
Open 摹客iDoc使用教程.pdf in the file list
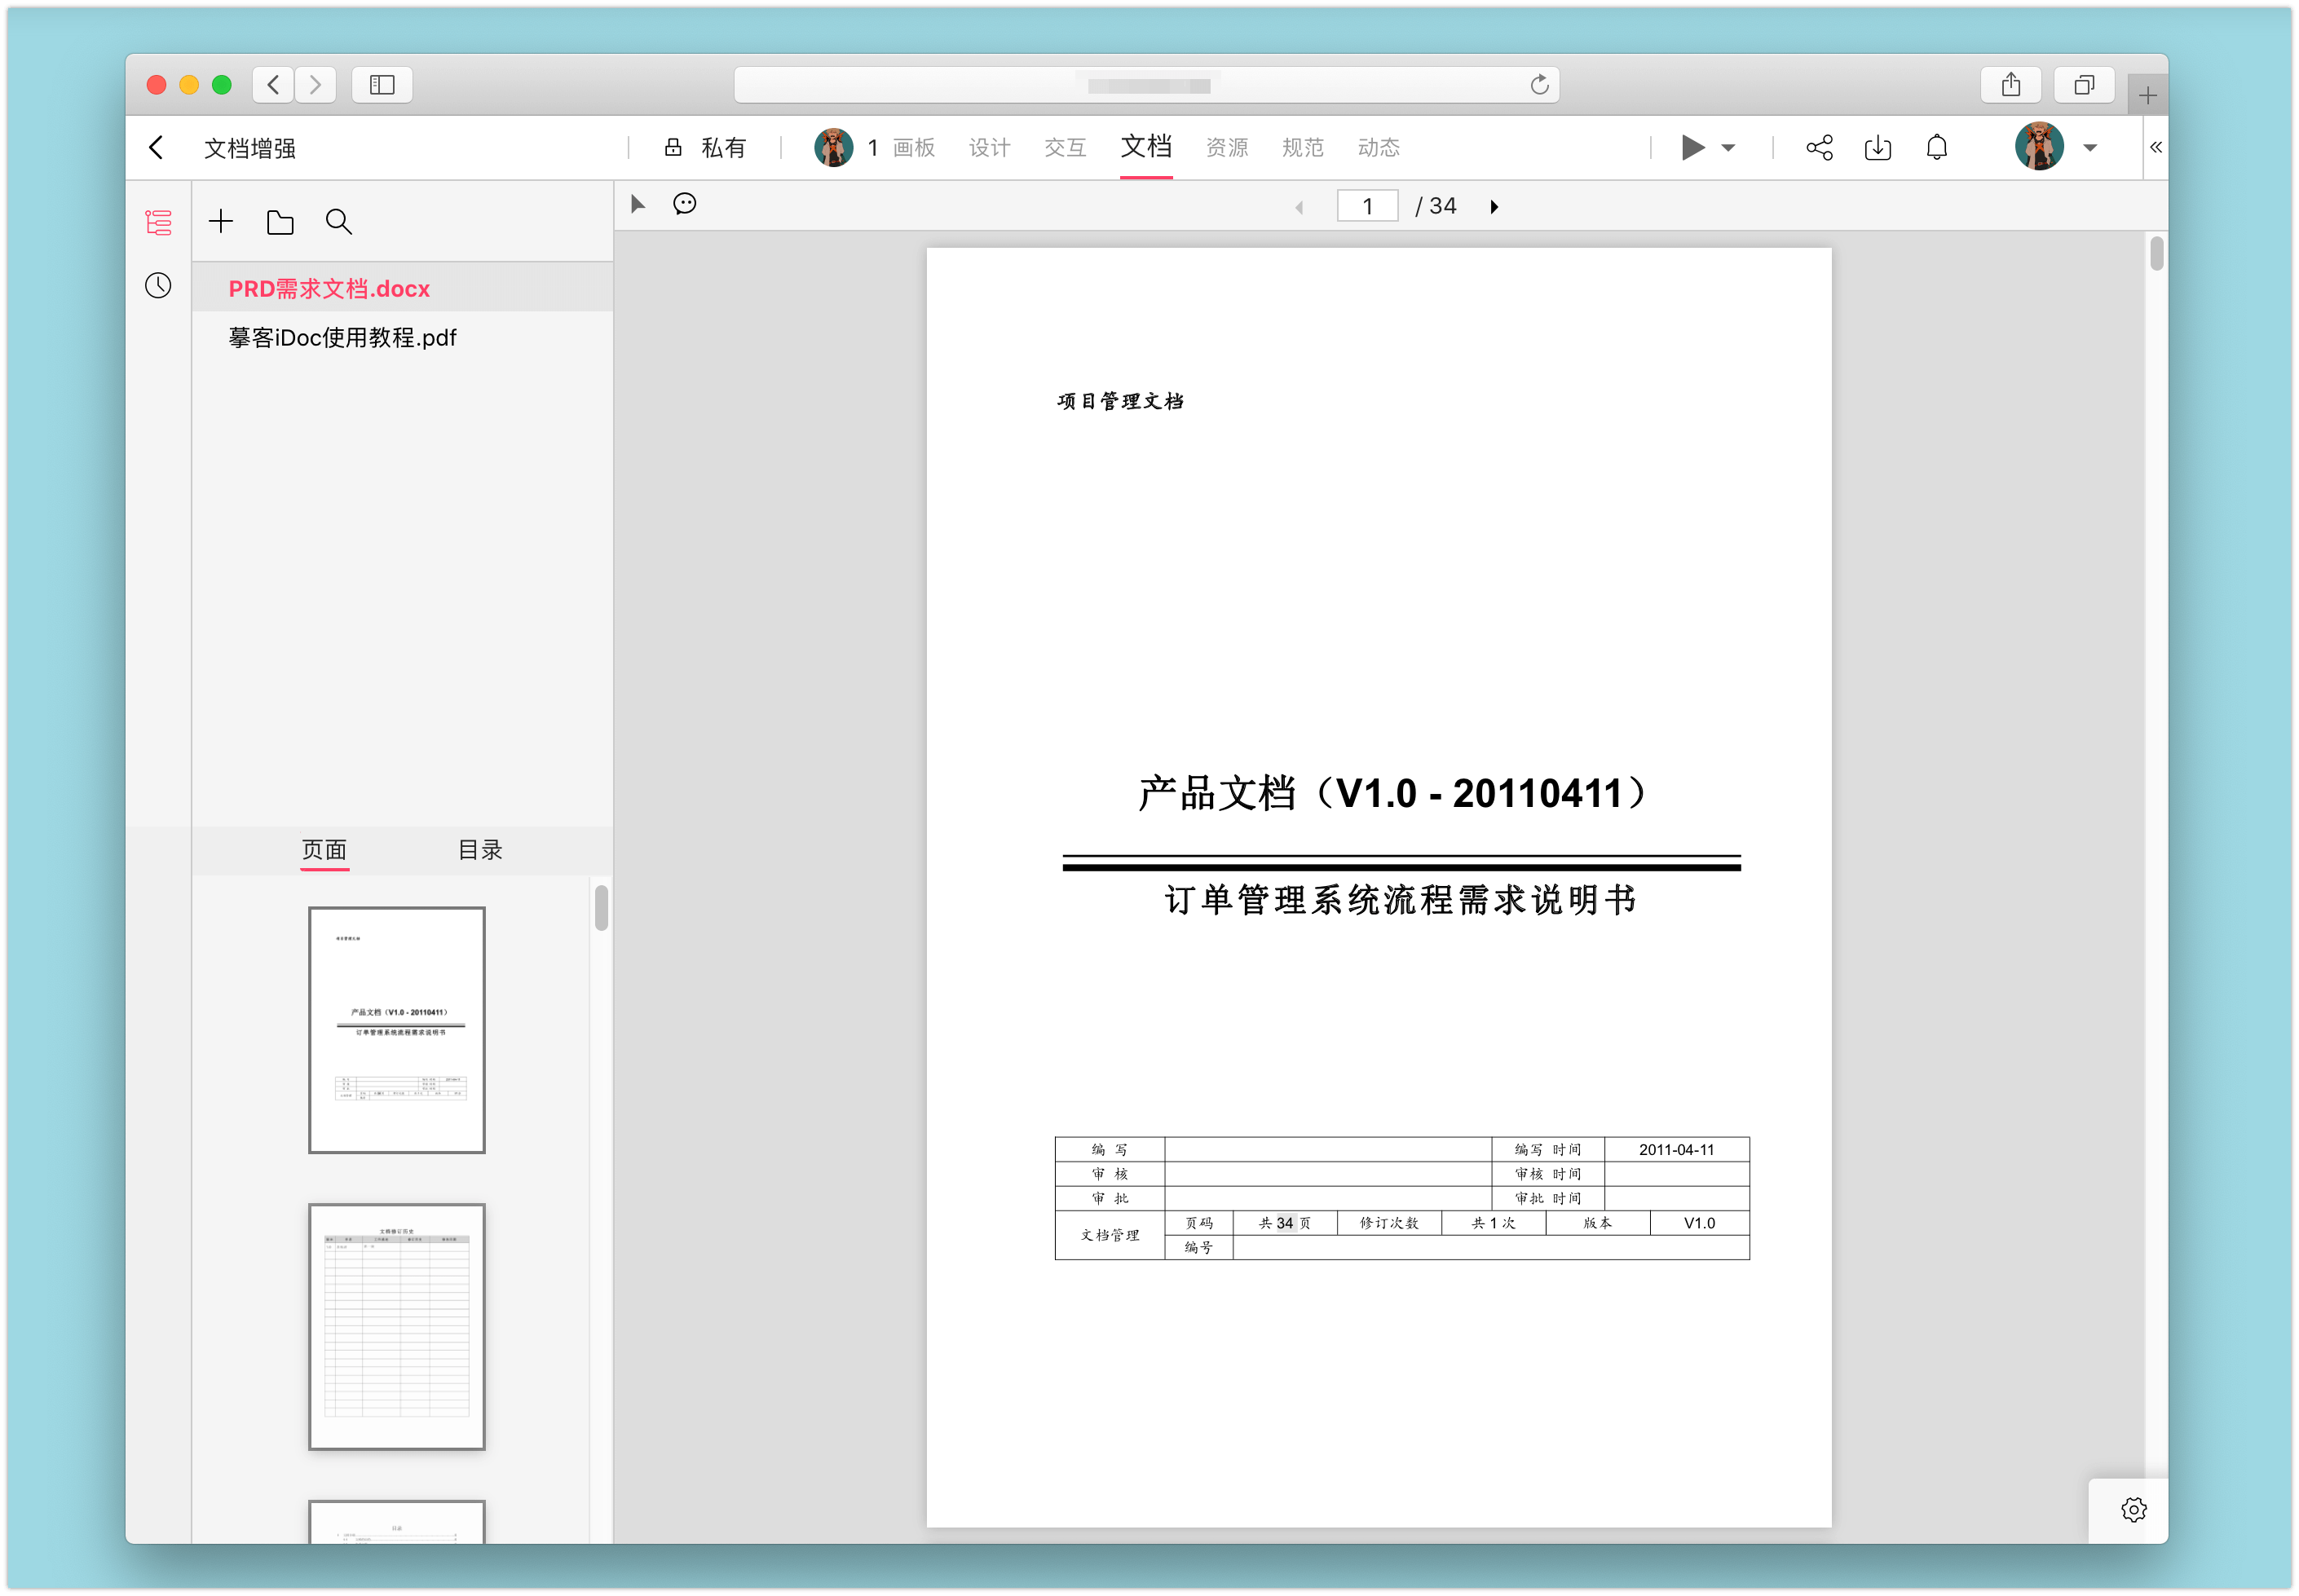click(402, 338)
